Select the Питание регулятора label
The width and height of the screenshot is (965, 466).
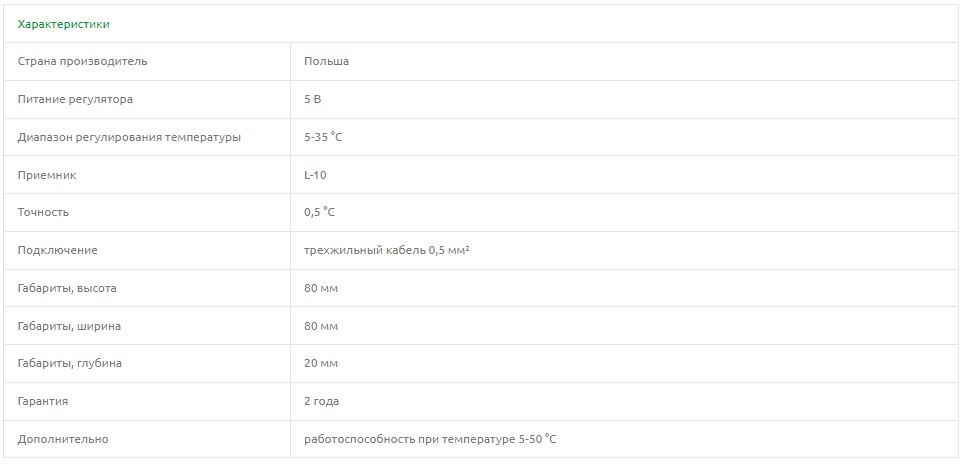(75, 100)
